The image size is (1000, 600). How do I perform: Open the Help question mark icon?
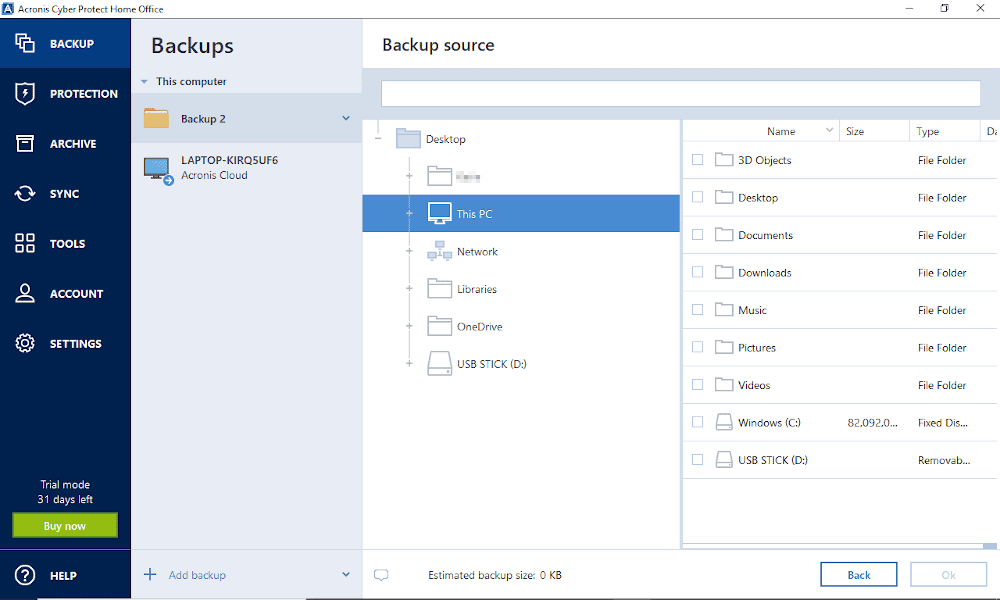coord(25,575)
